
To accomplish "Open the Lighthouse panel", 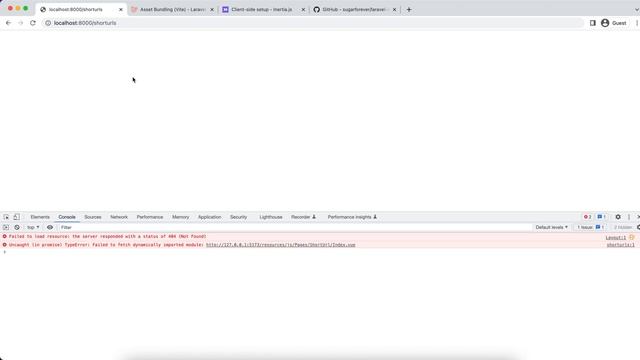I will pyautogui.click(x=271, y=217).
